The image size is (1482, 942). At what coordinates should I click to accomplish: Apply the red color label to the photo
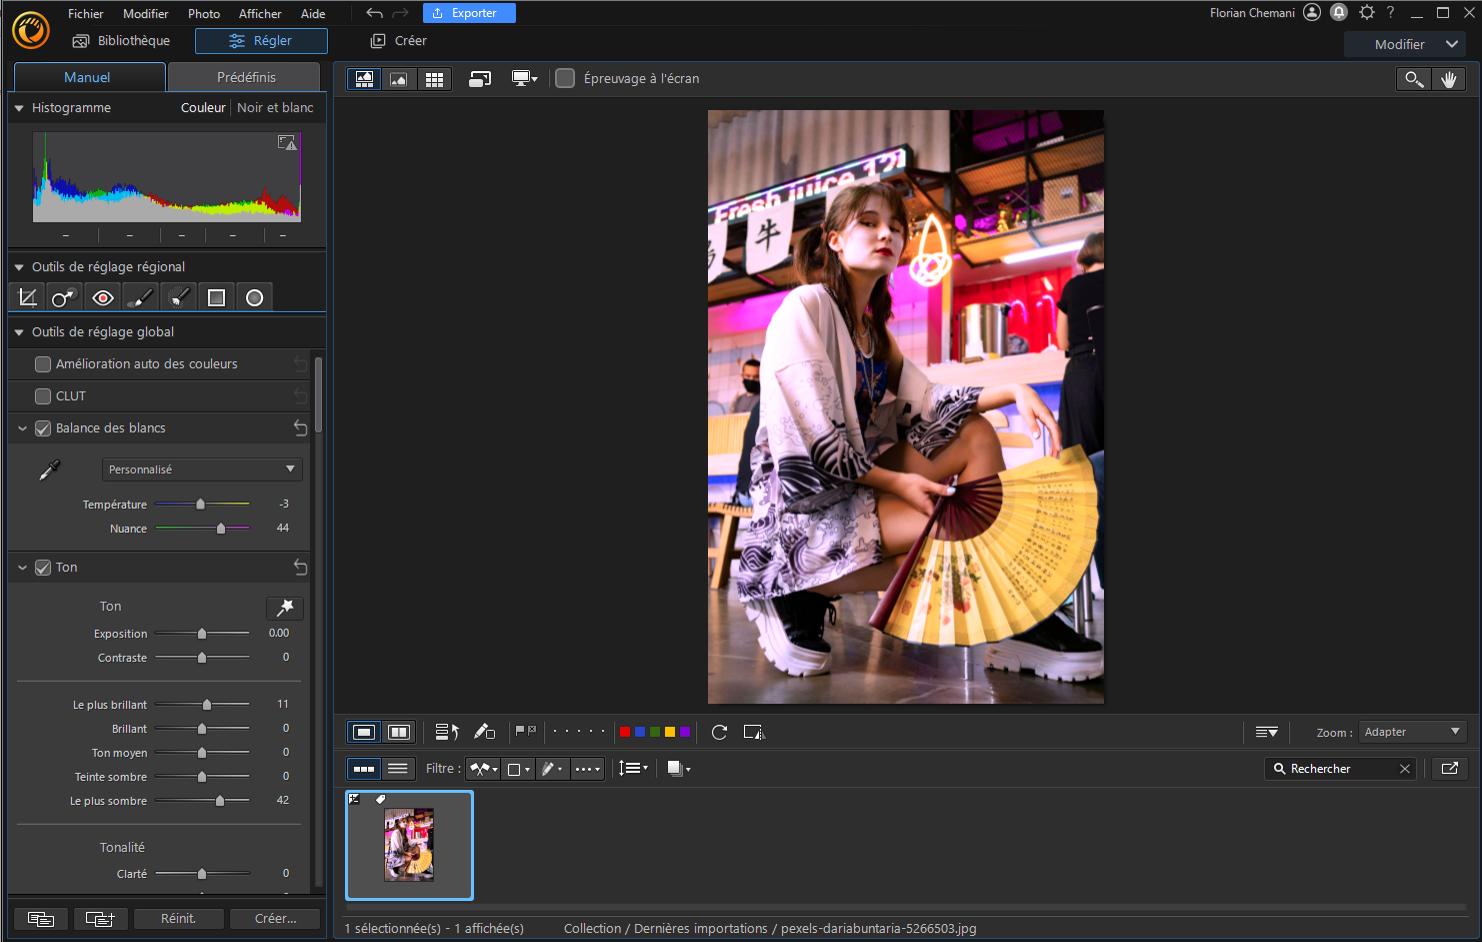pyautogui.click(x=623, y=732)
